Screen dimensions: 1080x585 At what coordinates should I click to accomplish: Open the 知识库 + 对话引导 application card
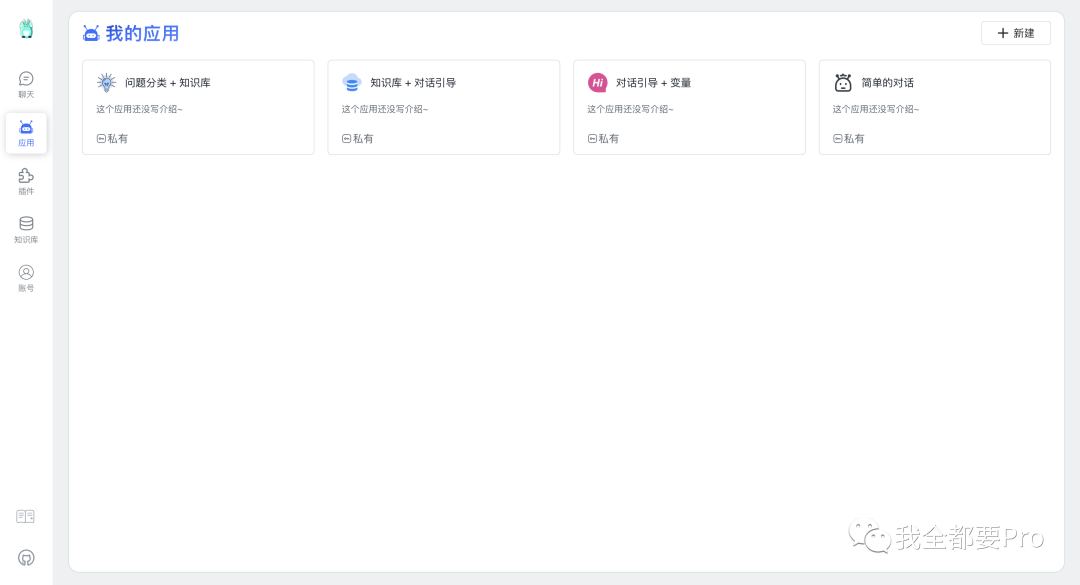(x=443, y=107)
